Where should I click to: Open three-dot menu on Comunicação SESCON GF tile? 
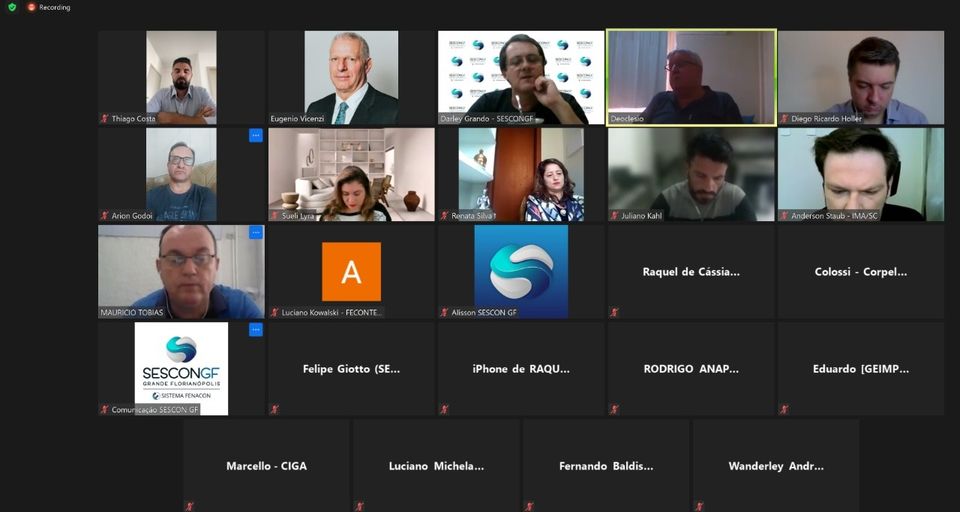click(256, 329)
